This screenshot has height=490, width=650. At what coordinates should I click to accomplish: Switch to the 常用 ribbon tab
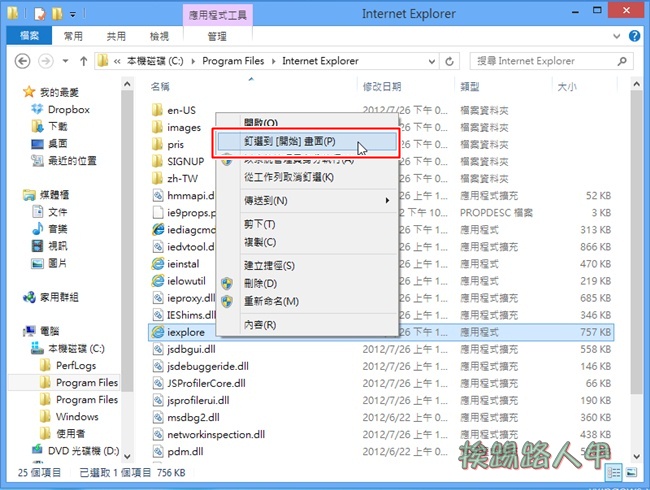73,36
